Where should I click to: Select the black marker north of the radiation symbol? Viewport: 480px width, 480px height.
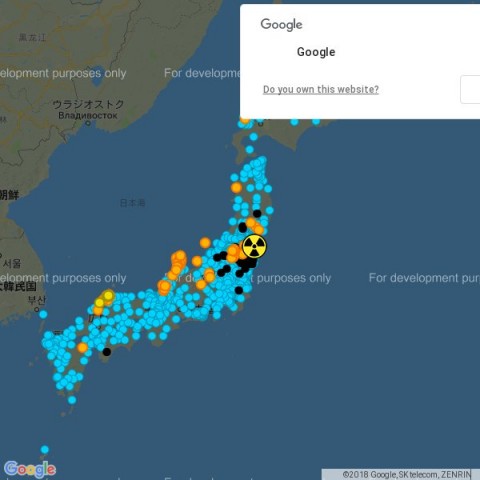pos(257,213)
